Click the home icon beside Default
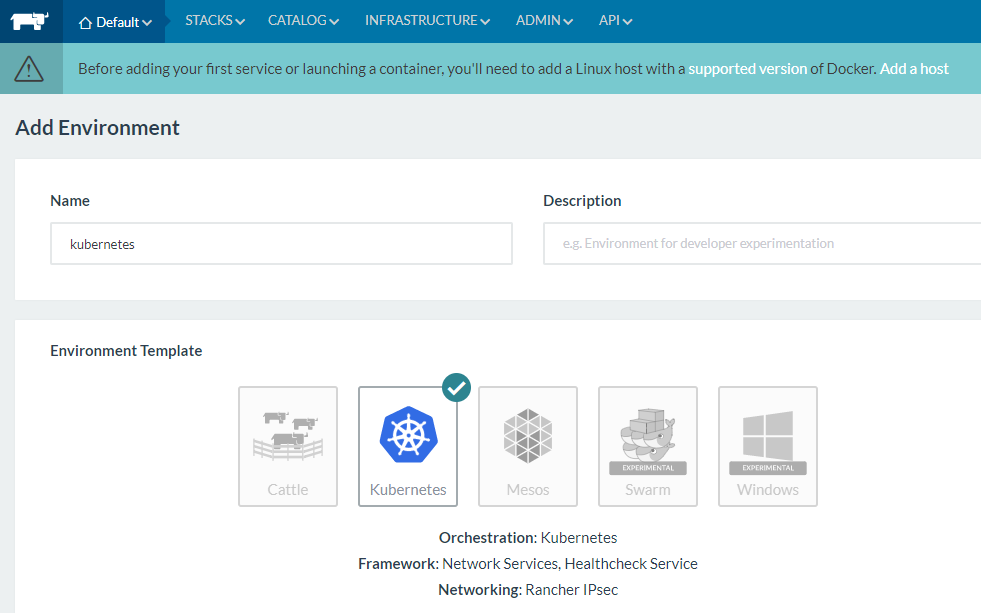 (x=85, y=22)
